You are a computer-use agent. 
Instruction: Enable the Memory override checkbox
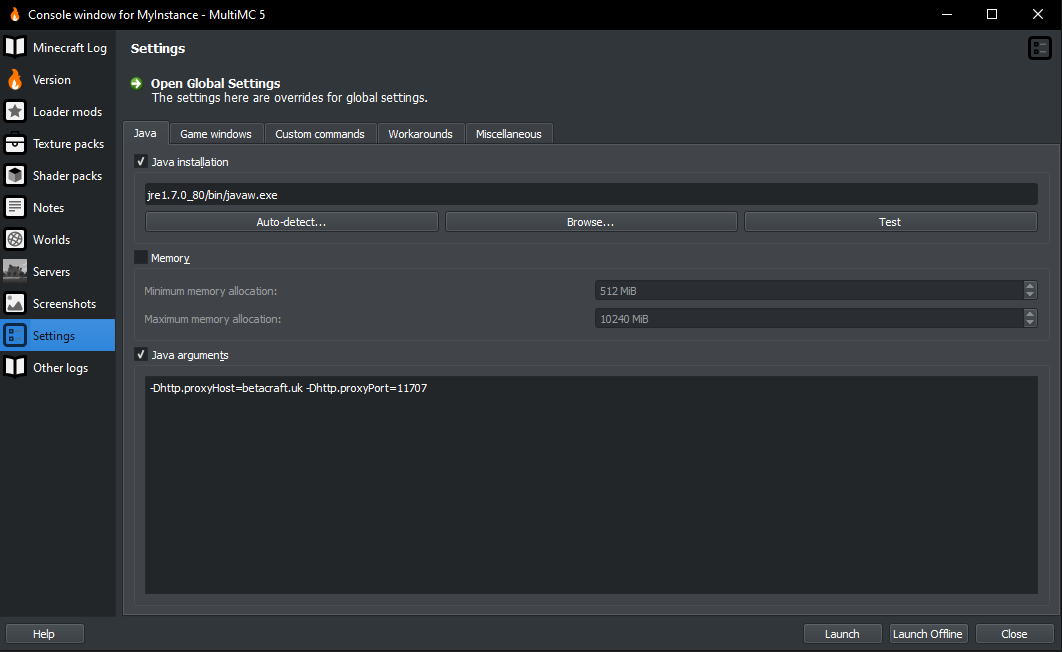[141, 257]
